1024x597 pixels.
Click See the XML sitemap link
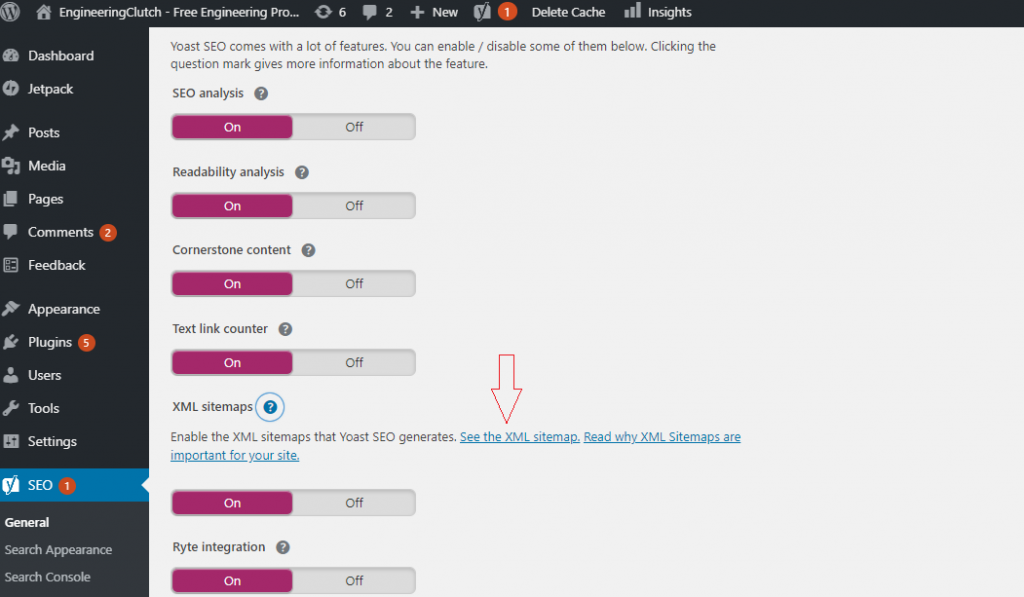click(520, 437)
